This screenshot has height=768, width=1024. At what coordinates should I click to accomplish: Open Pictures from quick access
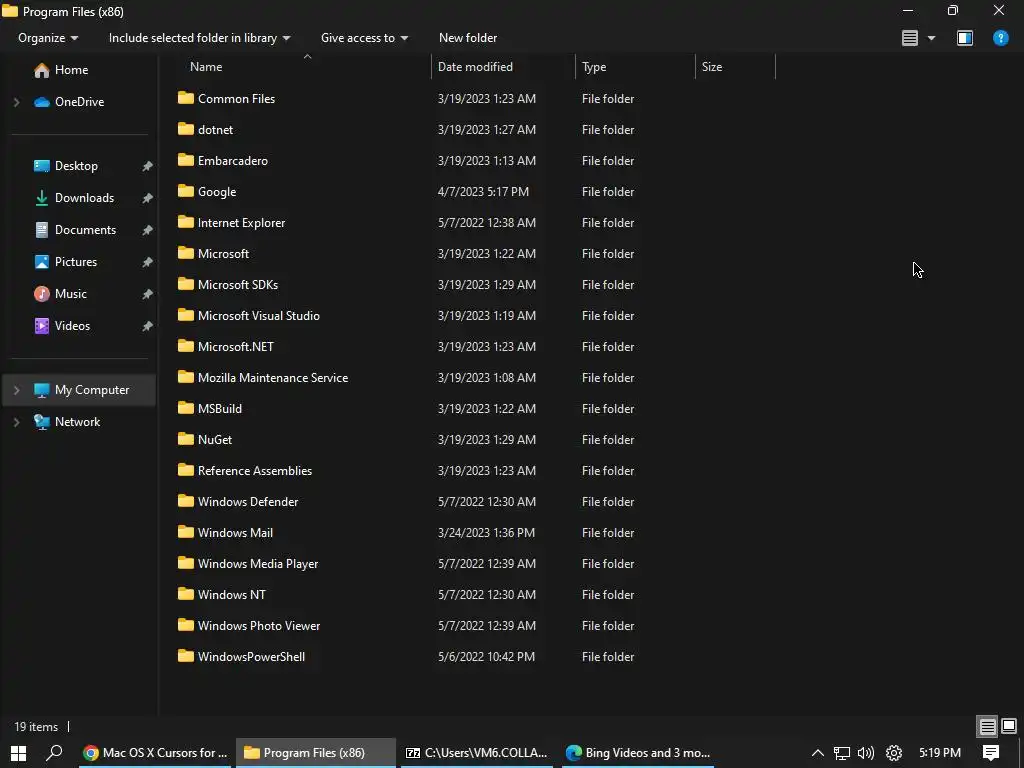(x=76, y=262)
